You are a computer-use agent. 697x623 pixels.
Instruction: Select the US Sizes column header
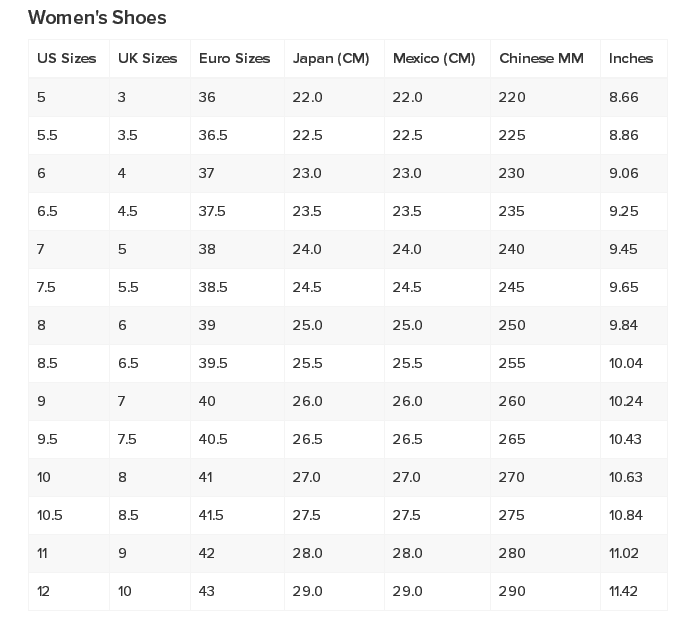(x=66, y=59)
